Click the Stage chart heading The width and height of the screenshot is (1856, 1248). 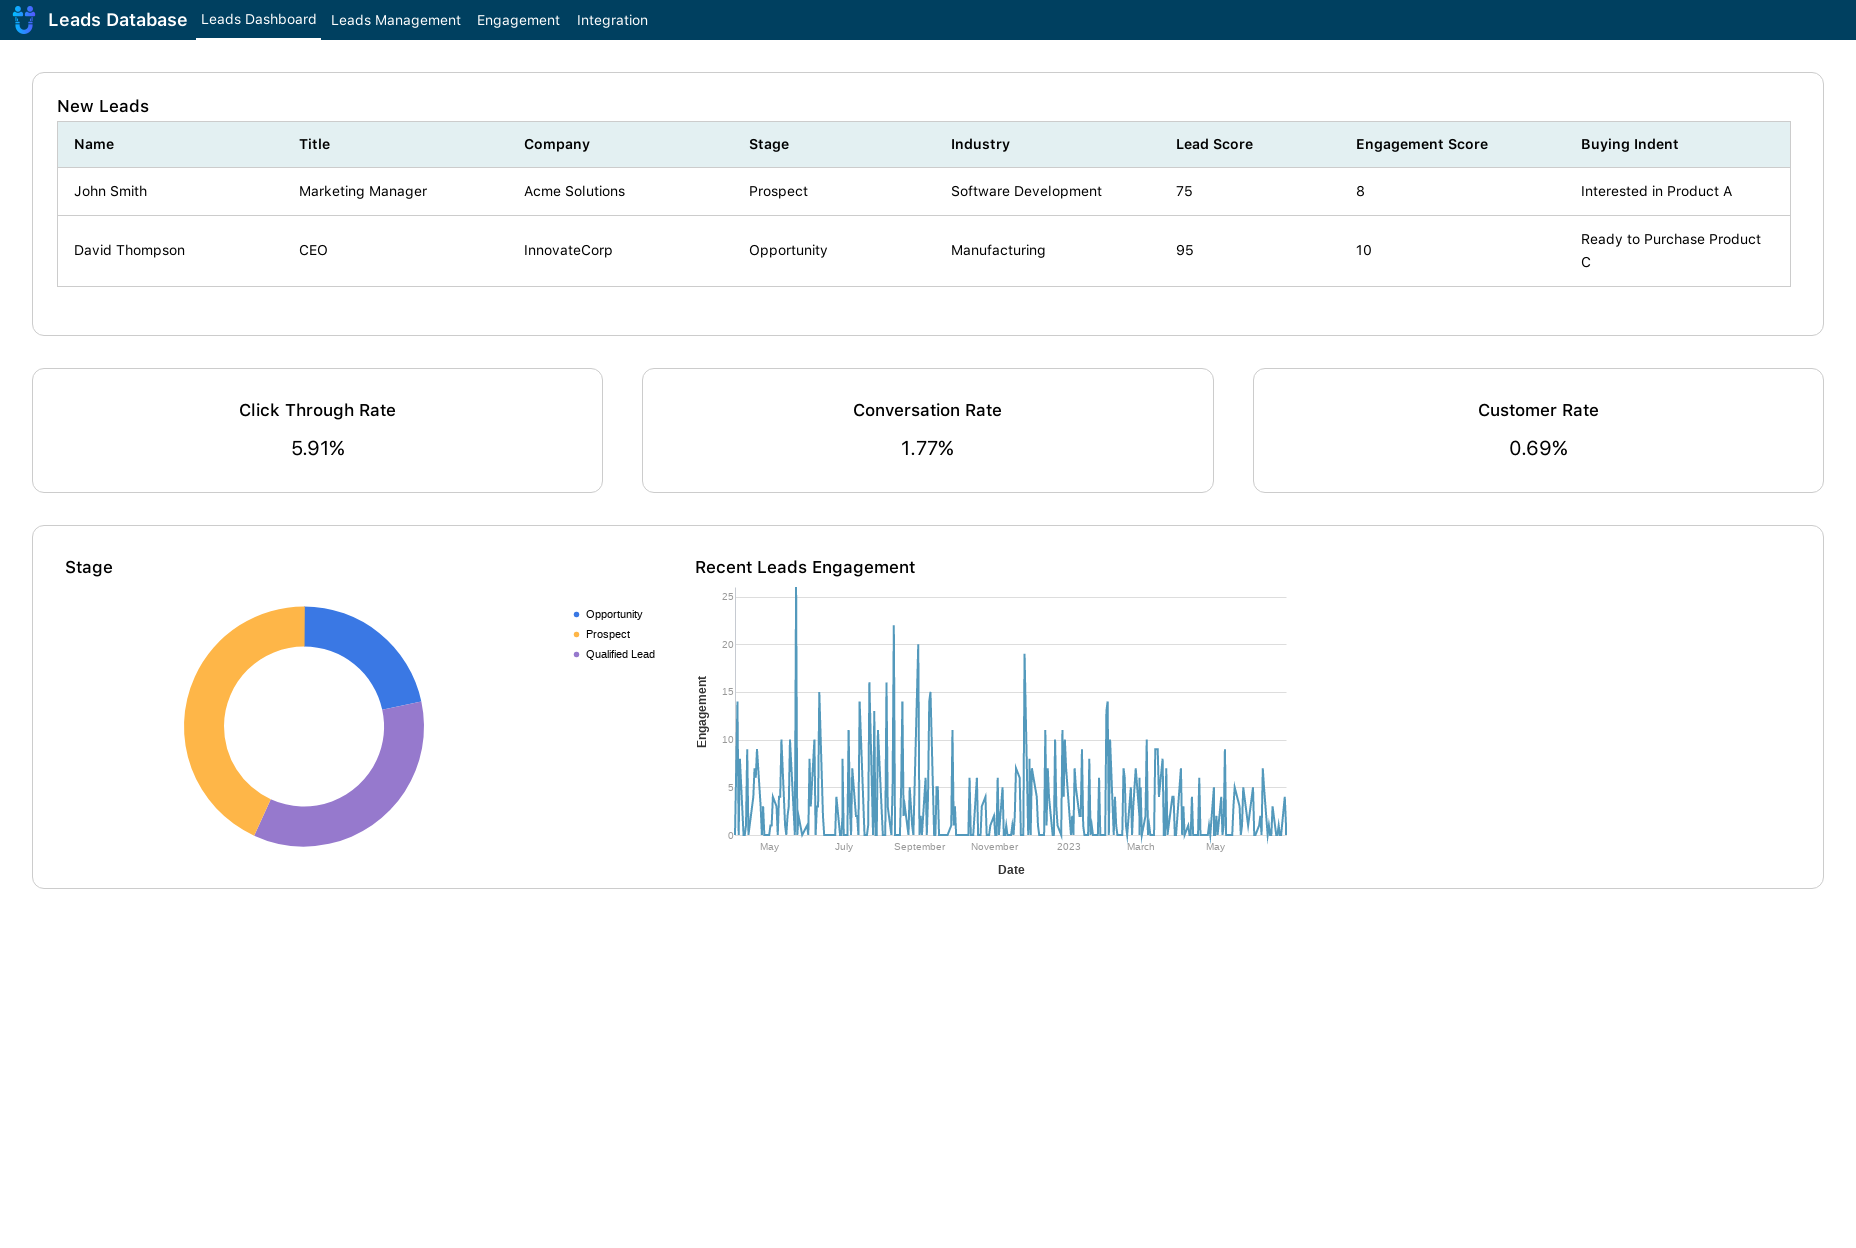click(89, 567)
